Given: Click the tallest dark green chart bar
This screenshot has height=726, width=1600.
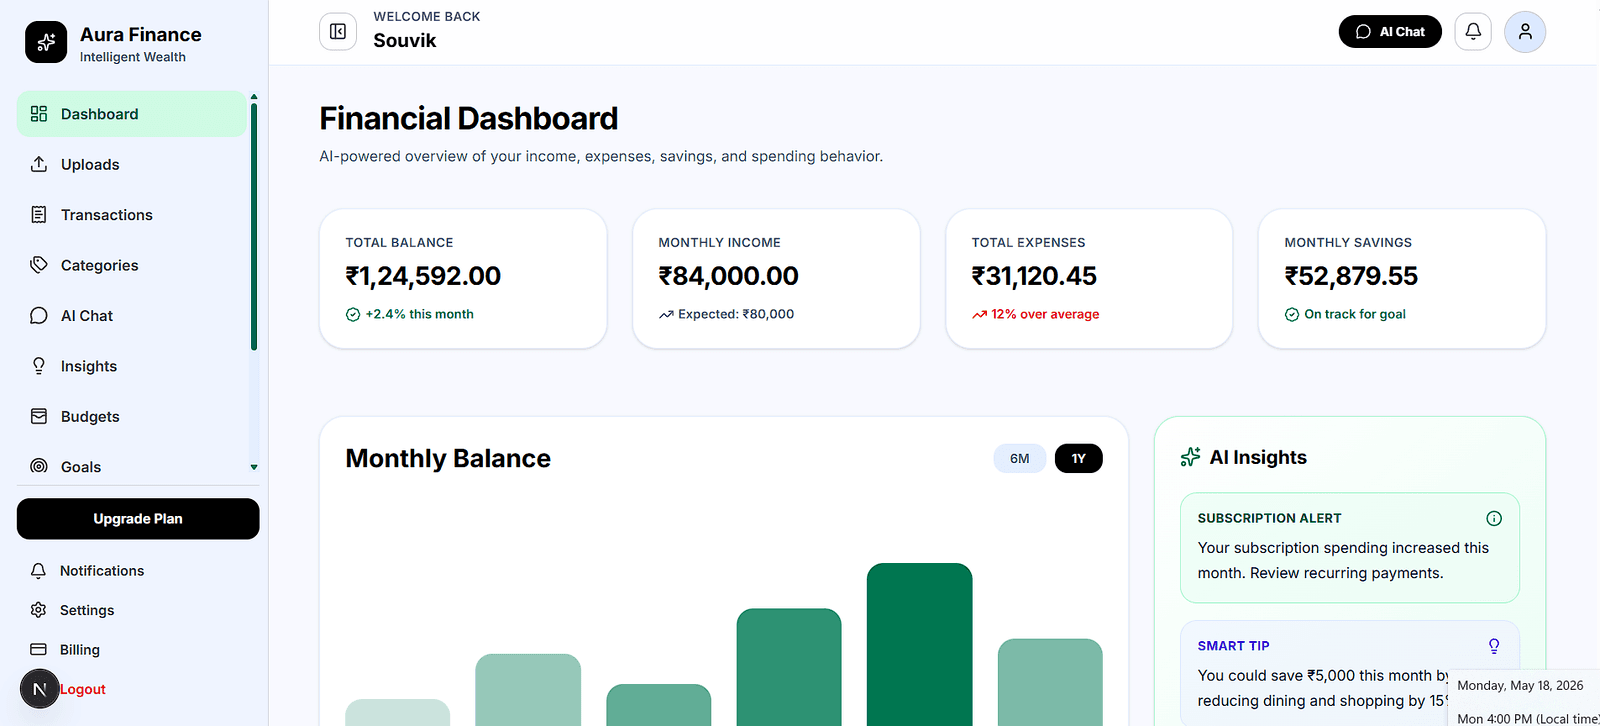Looking at the screenshot, I should click(x=919, y=644).
